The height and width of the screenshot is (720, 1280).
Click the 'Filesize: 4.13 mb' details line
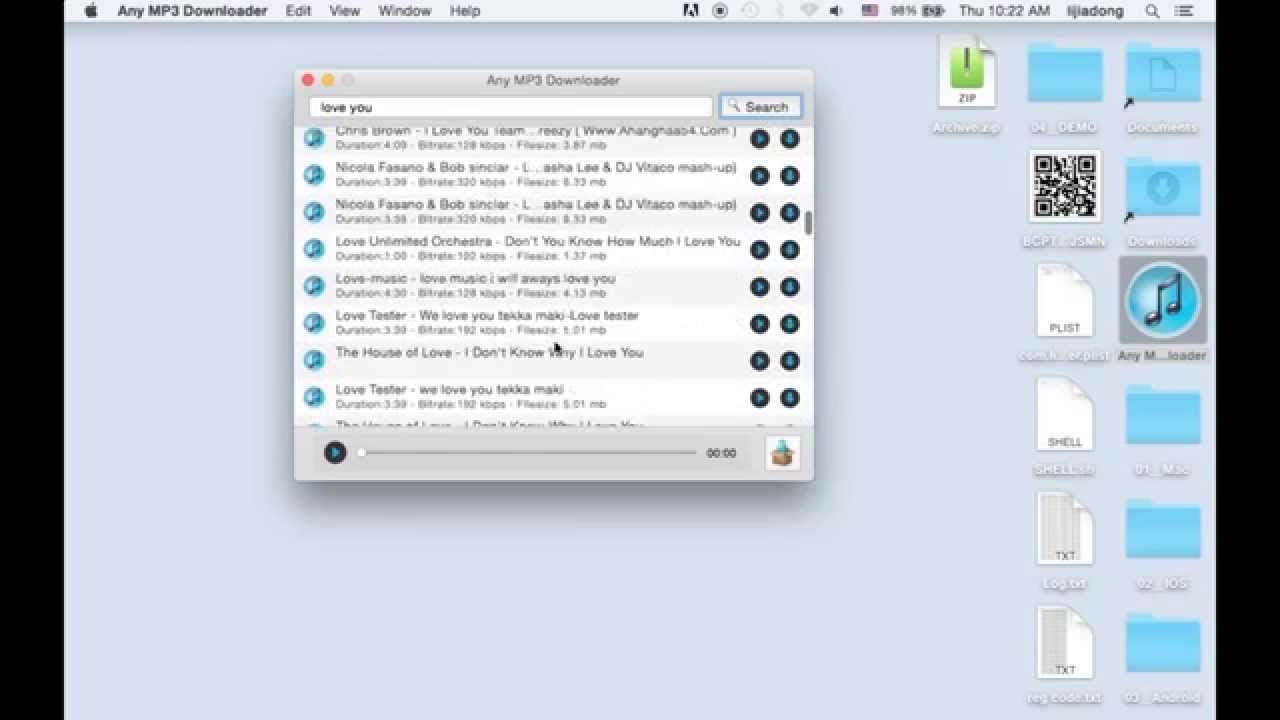(471, 293)
